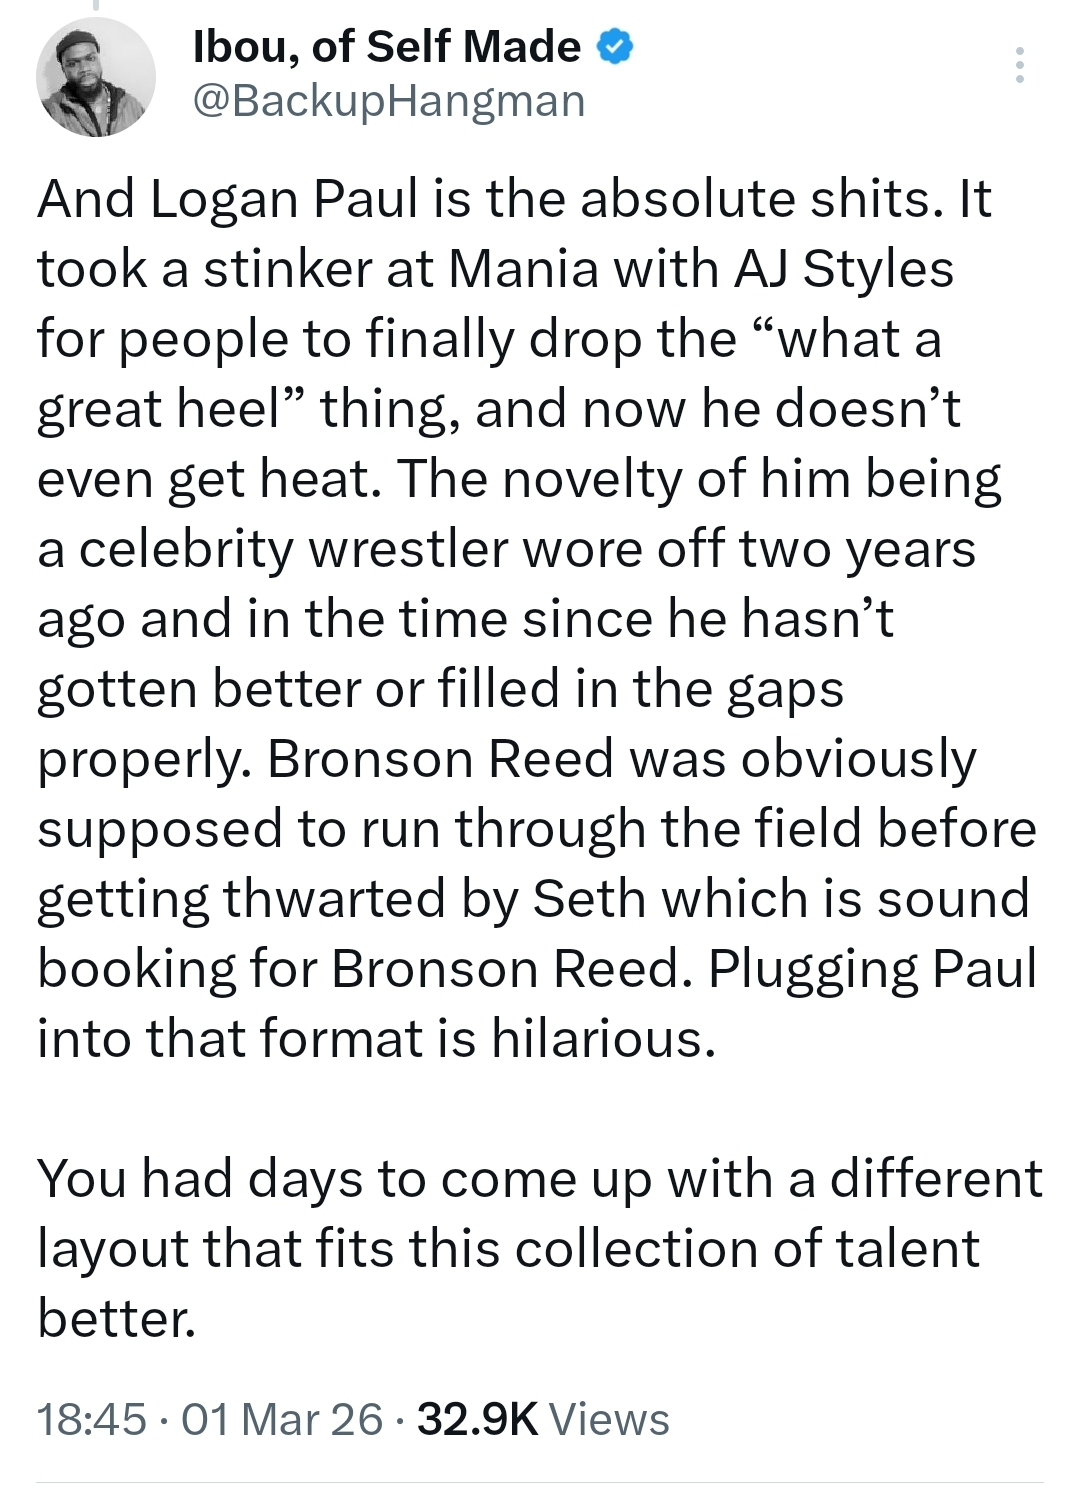Click the phrase "celebrity wrestler"
The image size is (1080, 1488).
click(292, 549)
